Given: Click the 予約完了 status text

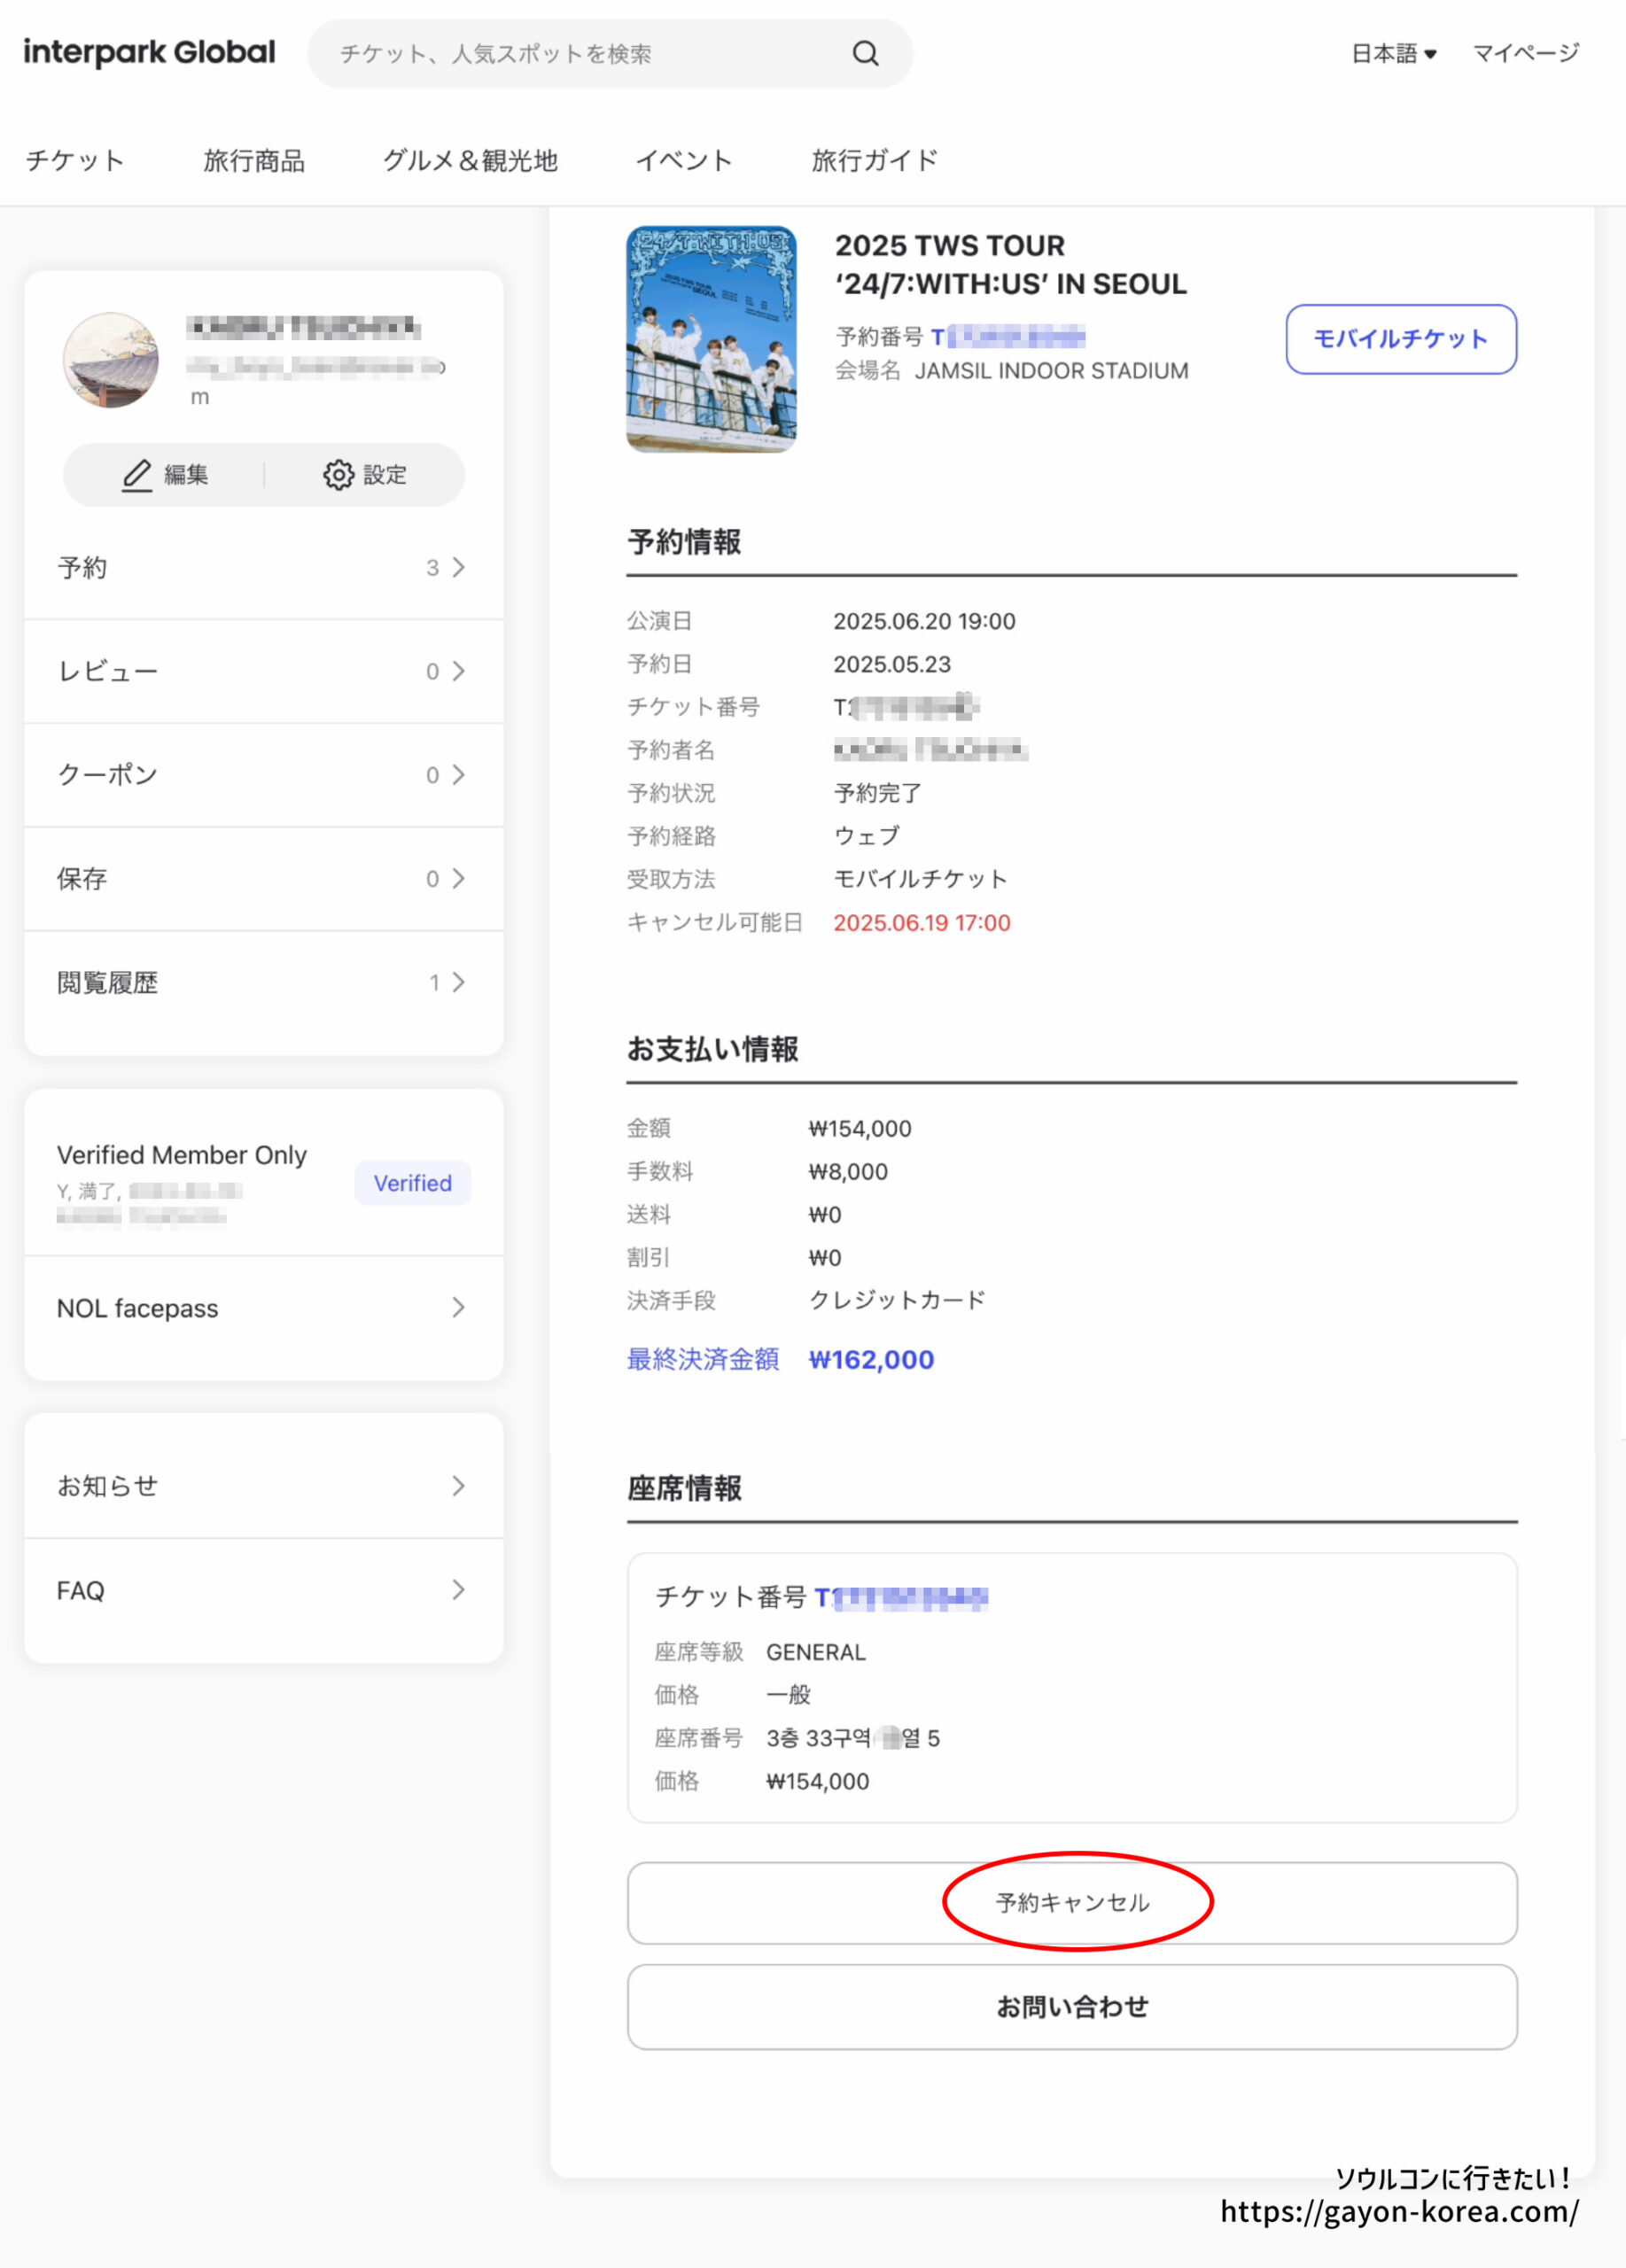Looking at the screenshot, I should [x=878, y=793].
